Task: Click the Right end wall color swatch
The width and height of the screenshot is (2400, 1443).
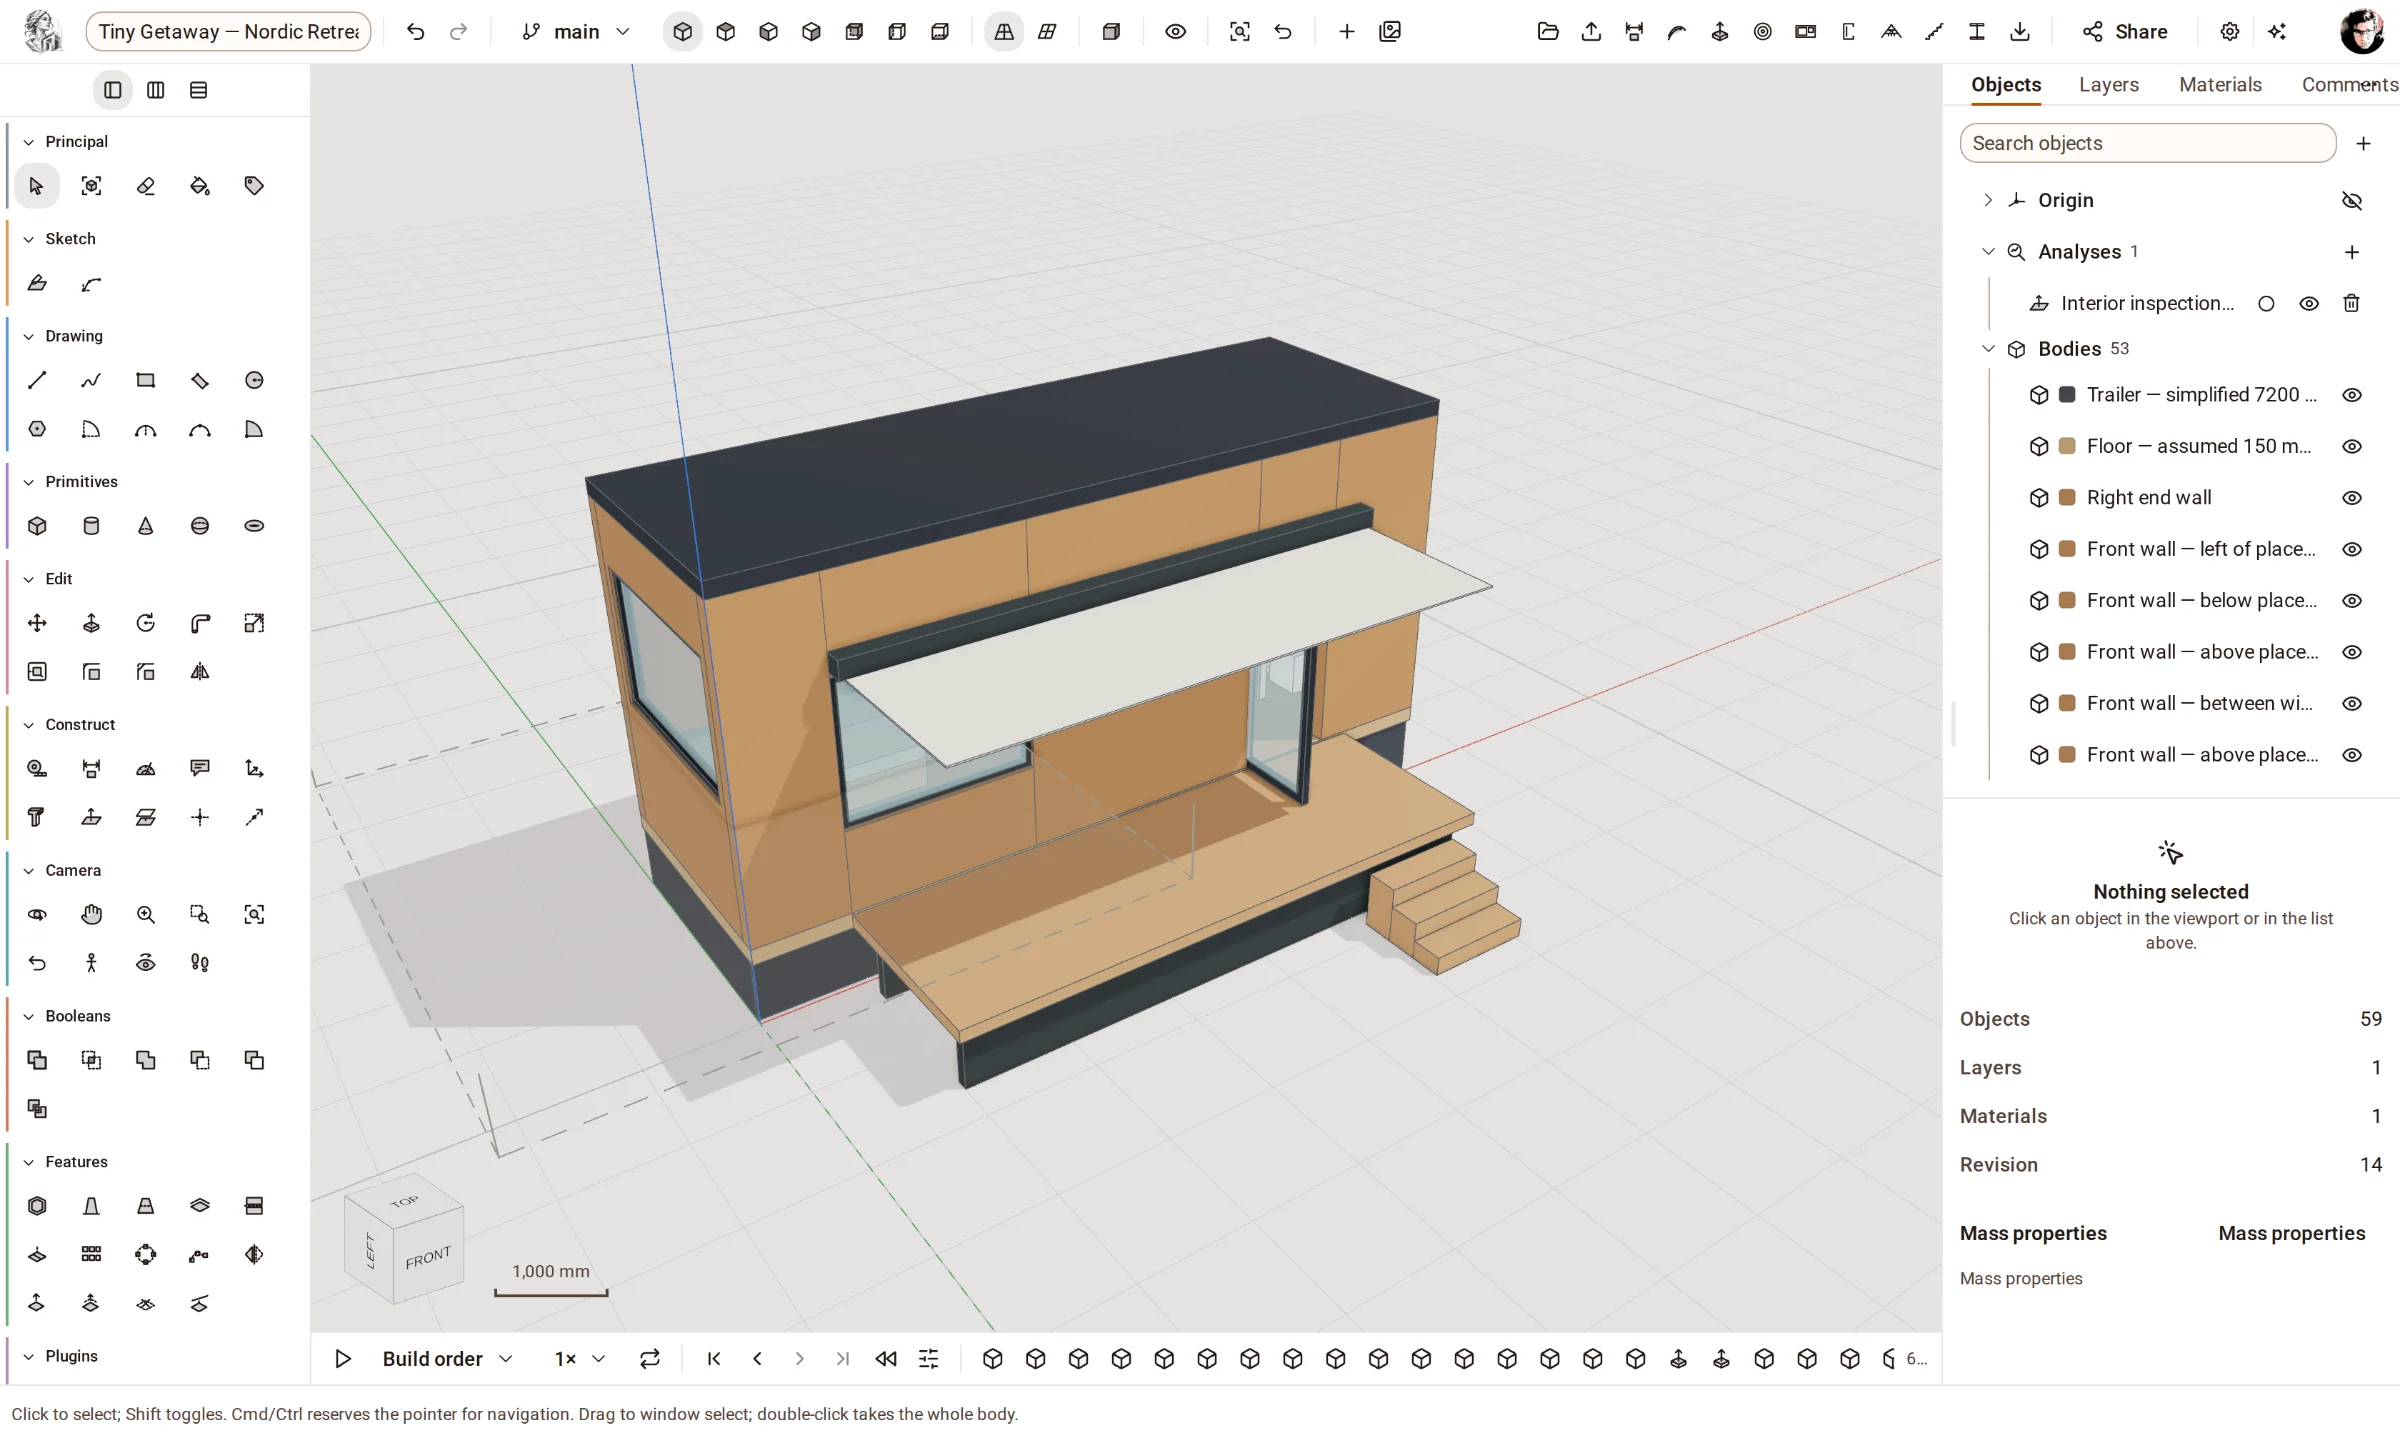Action: tap(2067, 497)
